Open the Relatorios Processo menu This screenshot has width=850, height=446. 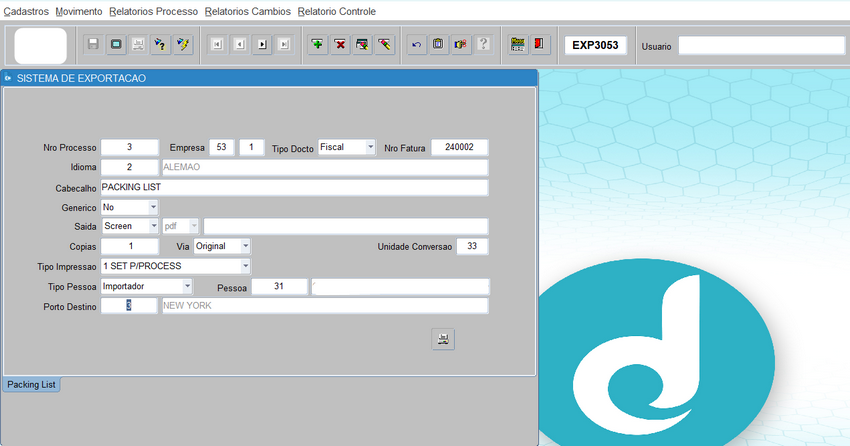[153, 11]
